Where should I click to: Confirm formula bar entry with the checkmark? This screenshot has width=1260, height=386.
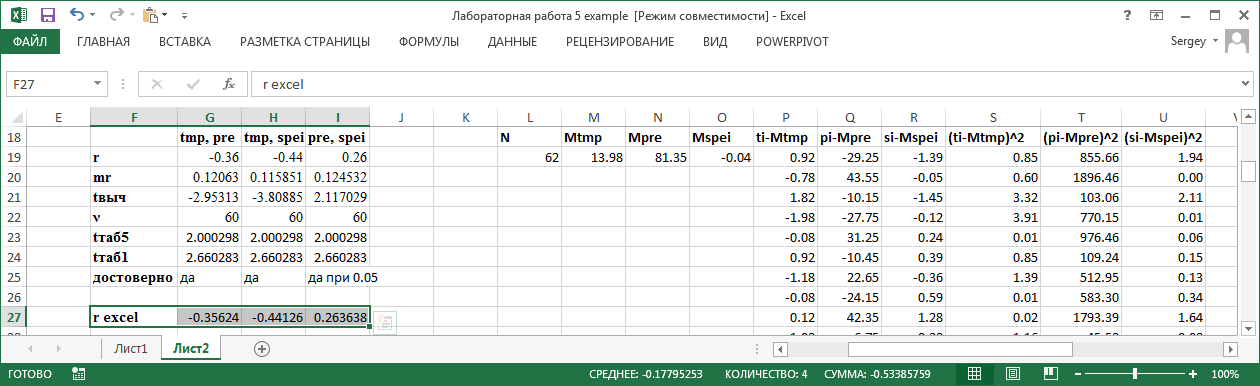(x=192, y=84)
